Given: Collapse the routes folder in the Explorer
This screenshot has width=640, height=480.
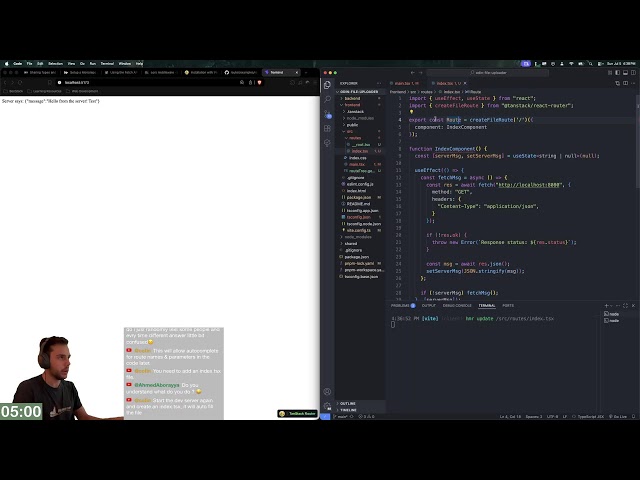Looking at the screenshot, I should point(360,138).
